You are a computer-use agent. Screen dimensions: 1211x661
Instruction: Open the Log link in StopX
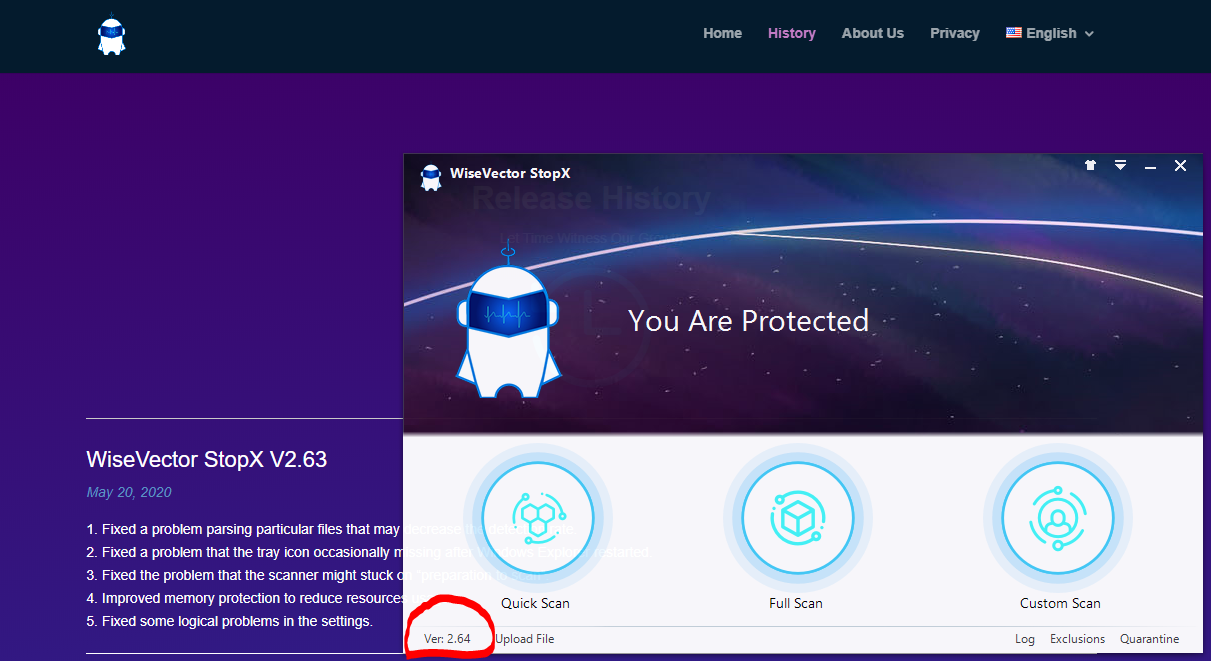pyautogui.click(x=1025, y=639)
